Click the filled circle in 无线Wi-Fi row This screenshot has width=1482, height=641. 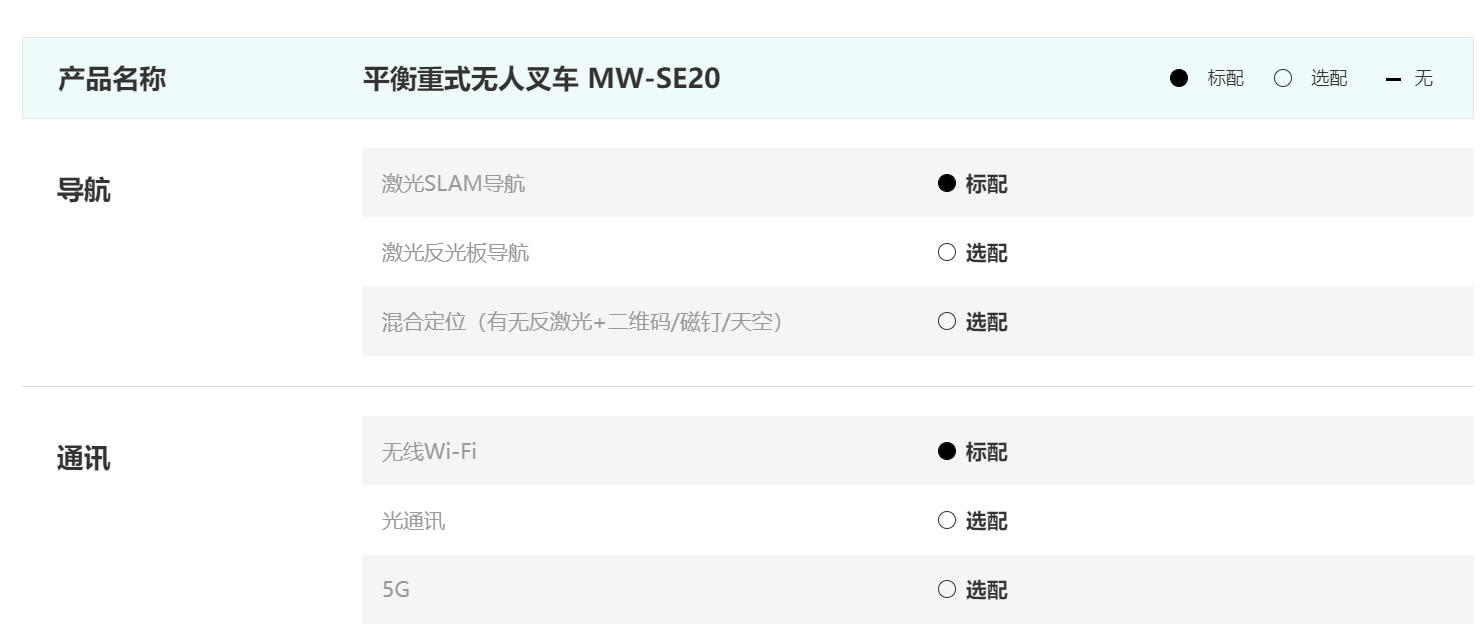[947, 452]
